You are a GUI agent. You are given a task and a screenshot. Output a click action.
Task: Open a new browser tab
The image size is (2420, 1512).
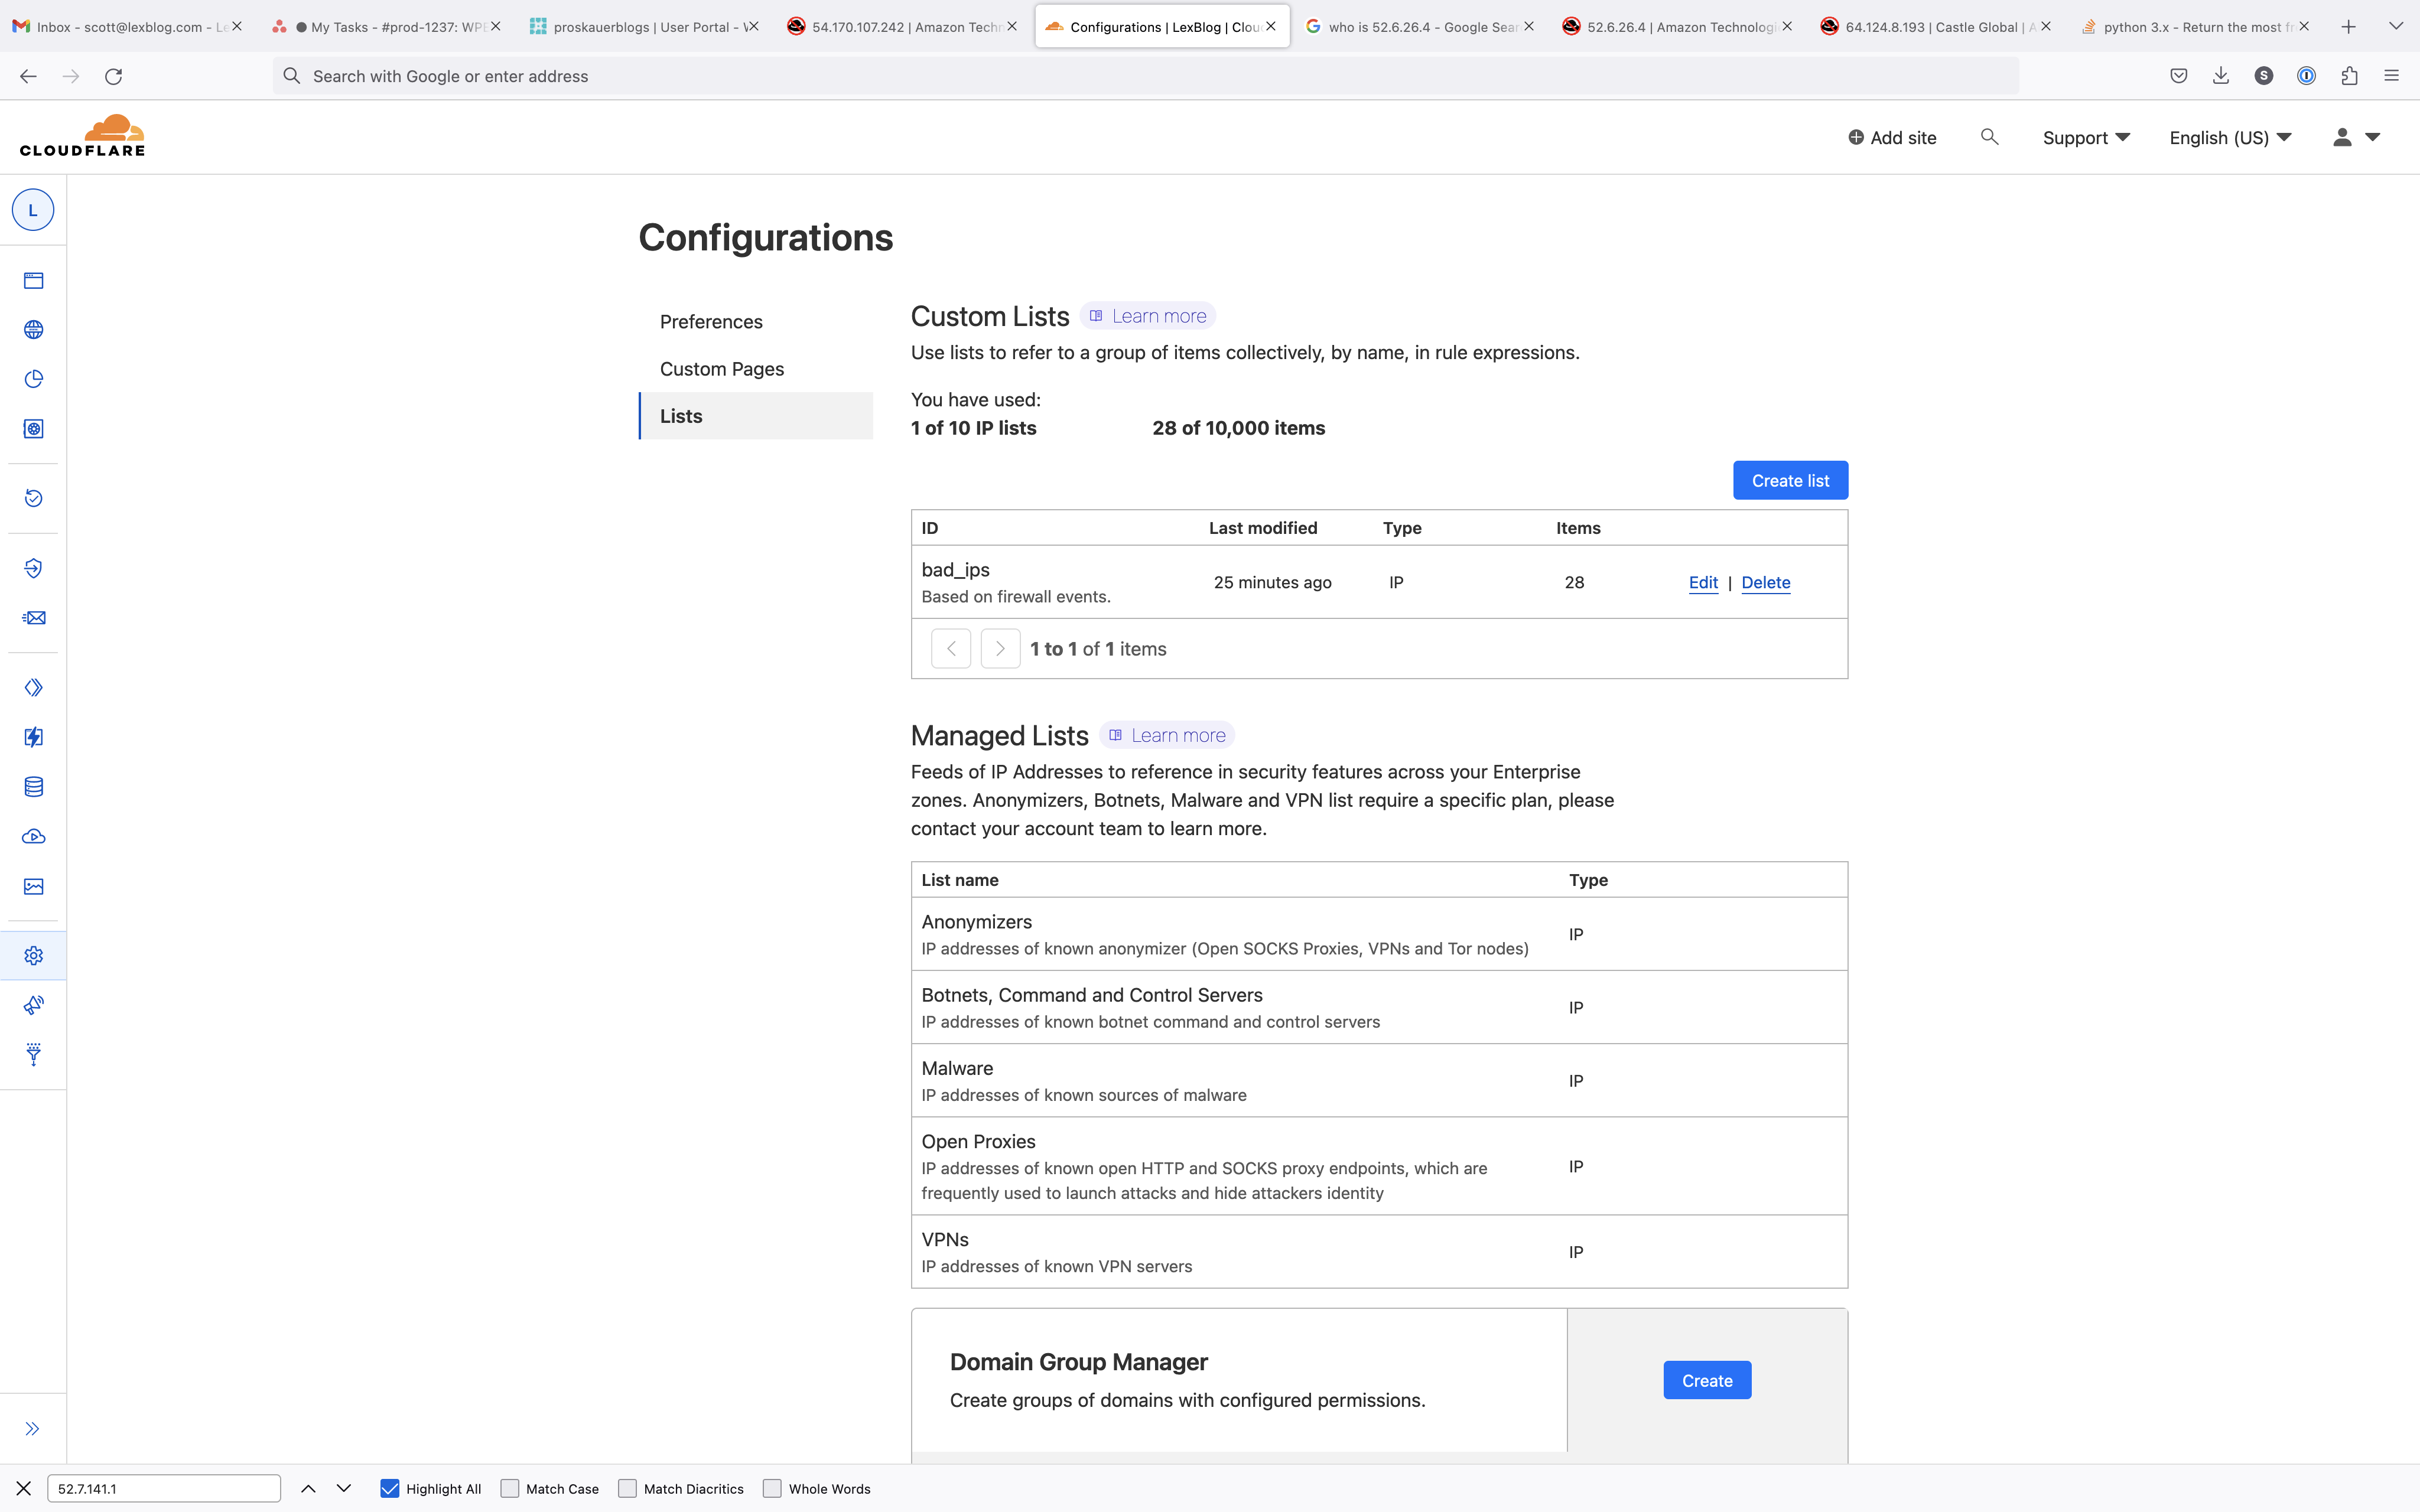(2349, 26)
